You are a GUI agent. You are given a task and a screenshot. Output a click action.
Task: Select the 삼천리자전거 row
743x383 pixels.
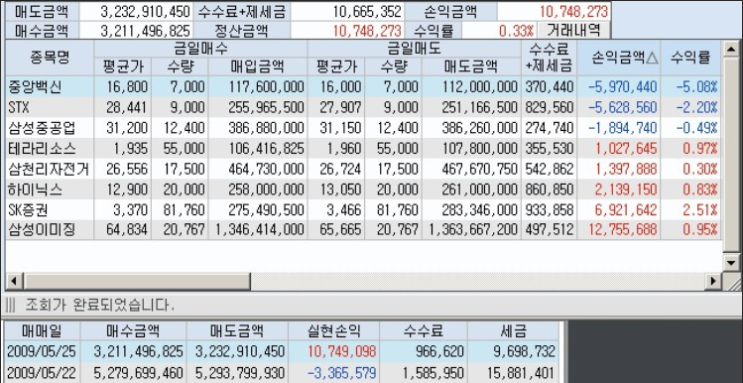(363, 169)
